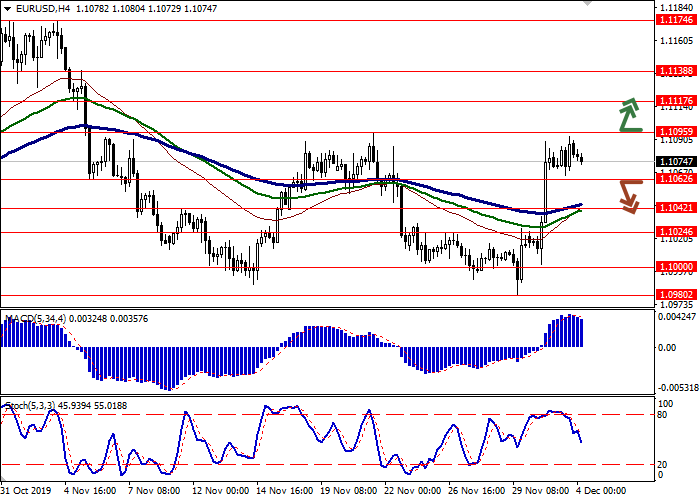Click the green upward zigzag arrow
The image size is (700, 500).
coord(628,116)
